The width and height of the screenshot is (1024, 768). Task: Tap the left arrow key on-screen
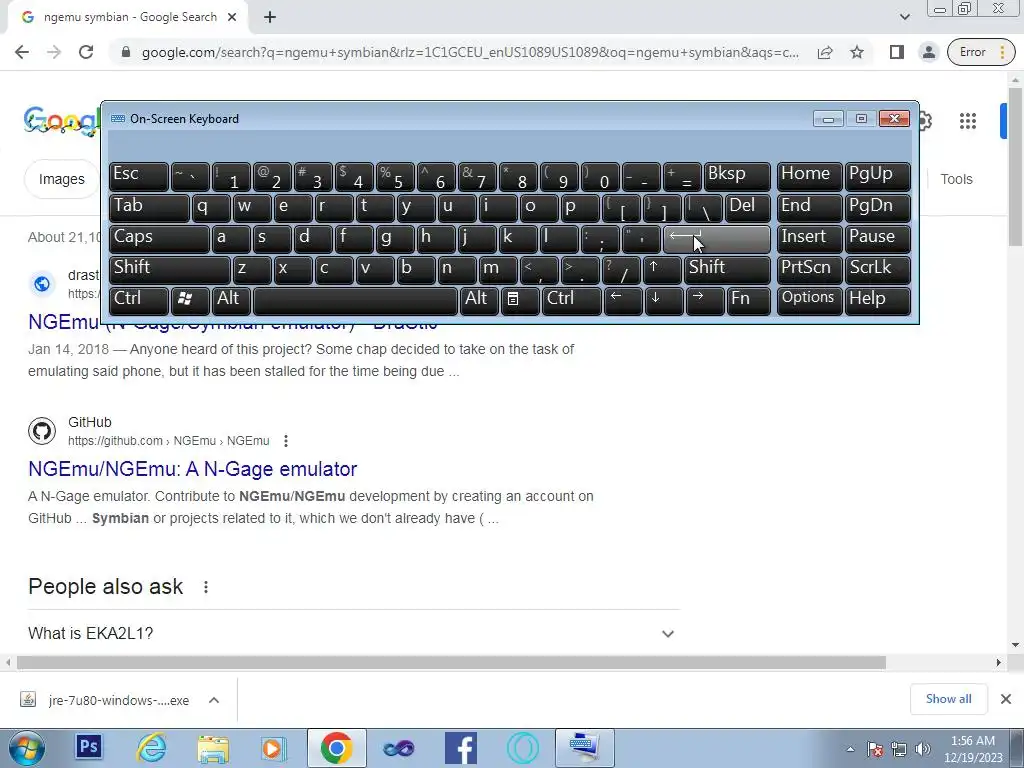[623, 301]
